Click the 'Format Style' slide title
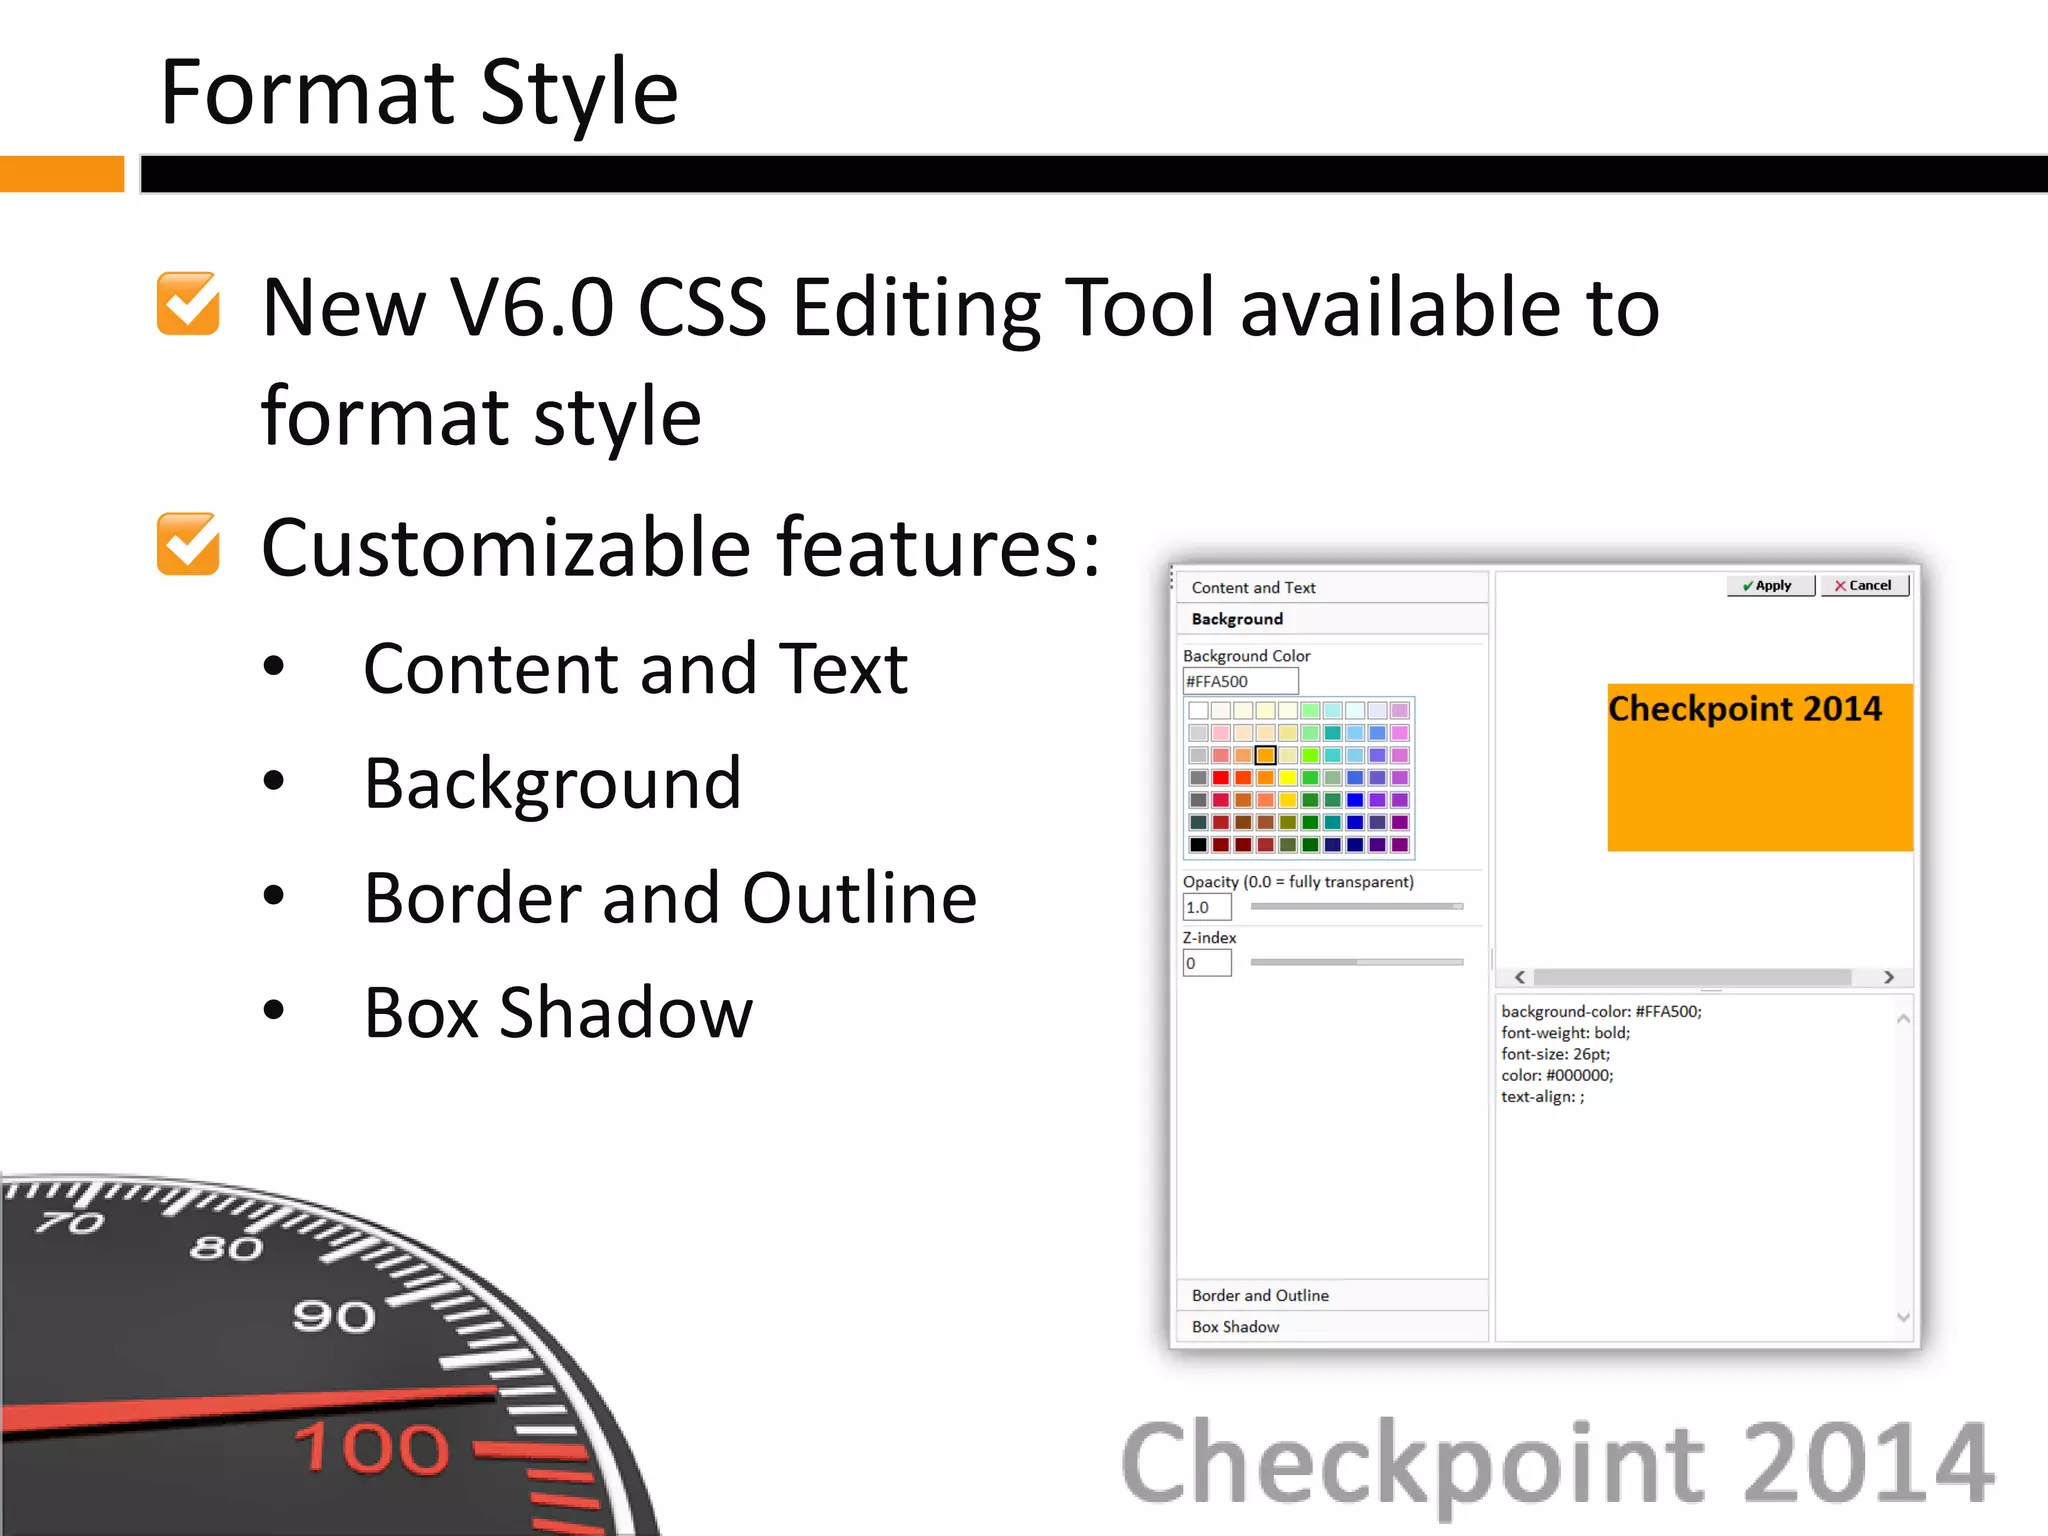The width and height of the screenshot is (2048, 1536). click(x=419, y=92)
